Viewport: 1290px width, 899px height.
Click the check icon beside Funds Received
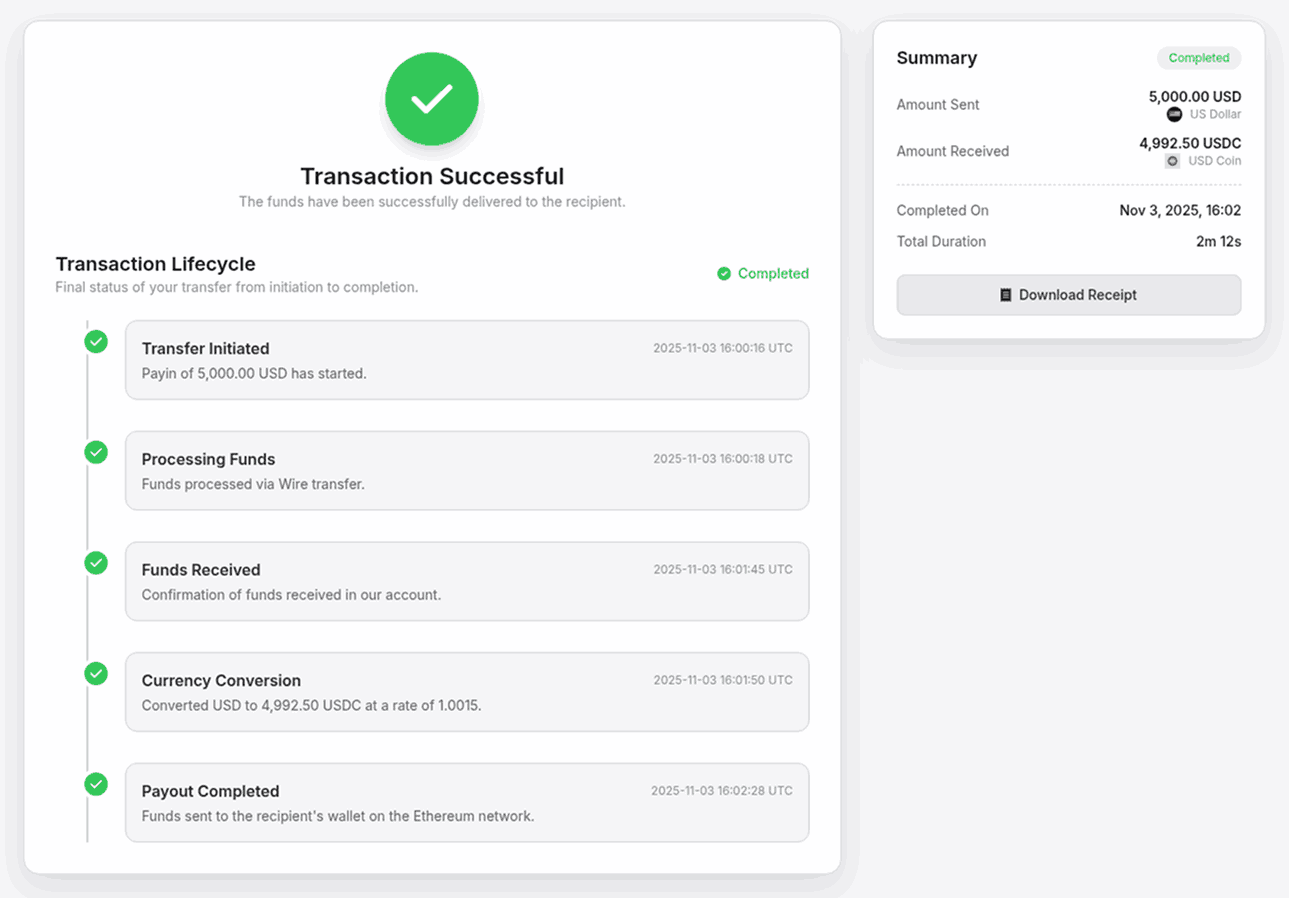(x=96, y=563)
